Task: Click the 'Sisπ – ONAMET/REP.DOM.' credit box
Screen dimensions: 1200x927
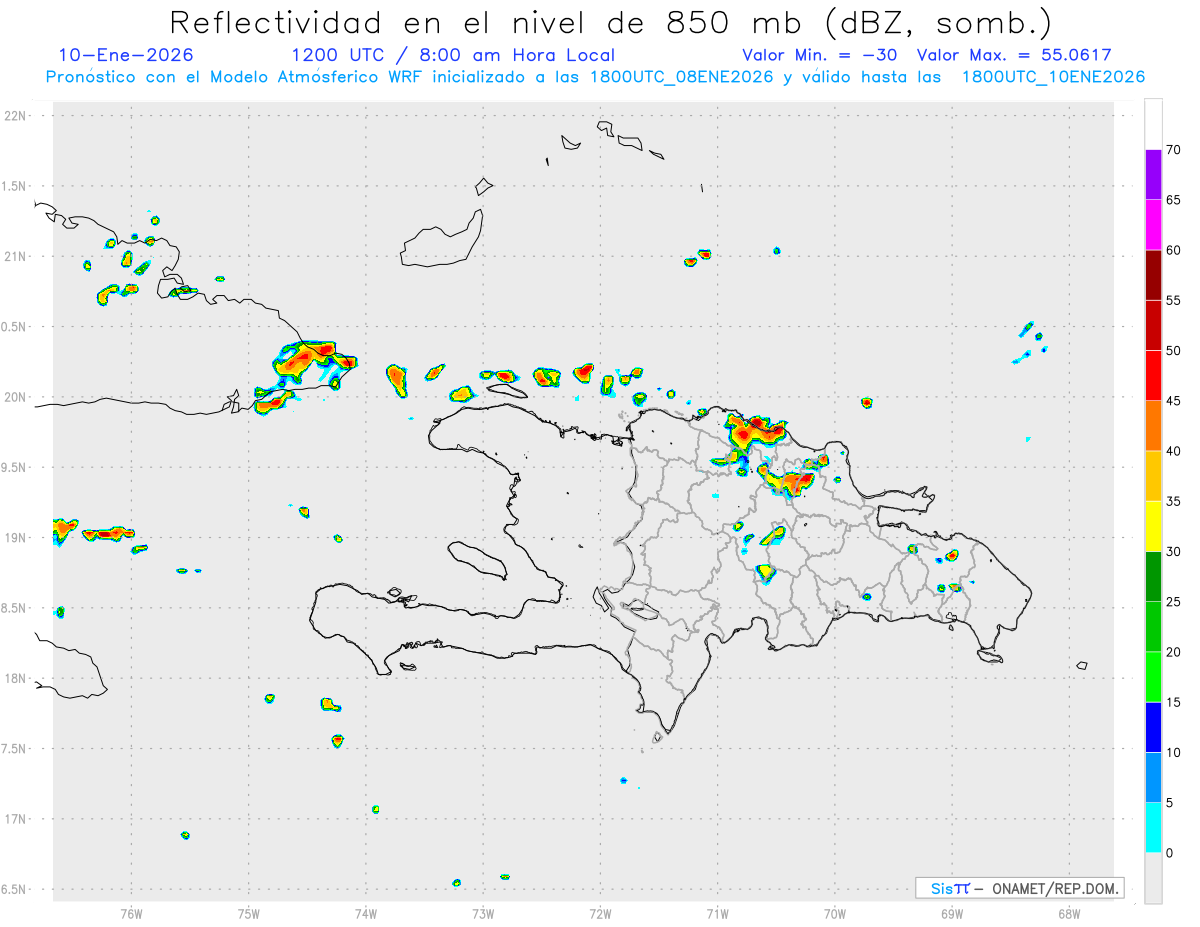Action: coord(1020,888)
